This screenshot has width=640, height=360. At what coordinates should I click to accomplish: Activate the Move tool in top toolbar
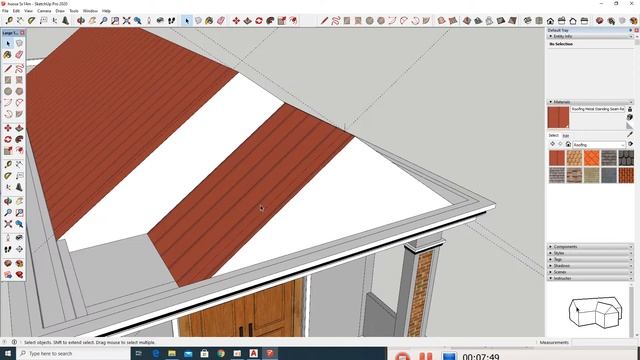[x=236, y=20]
